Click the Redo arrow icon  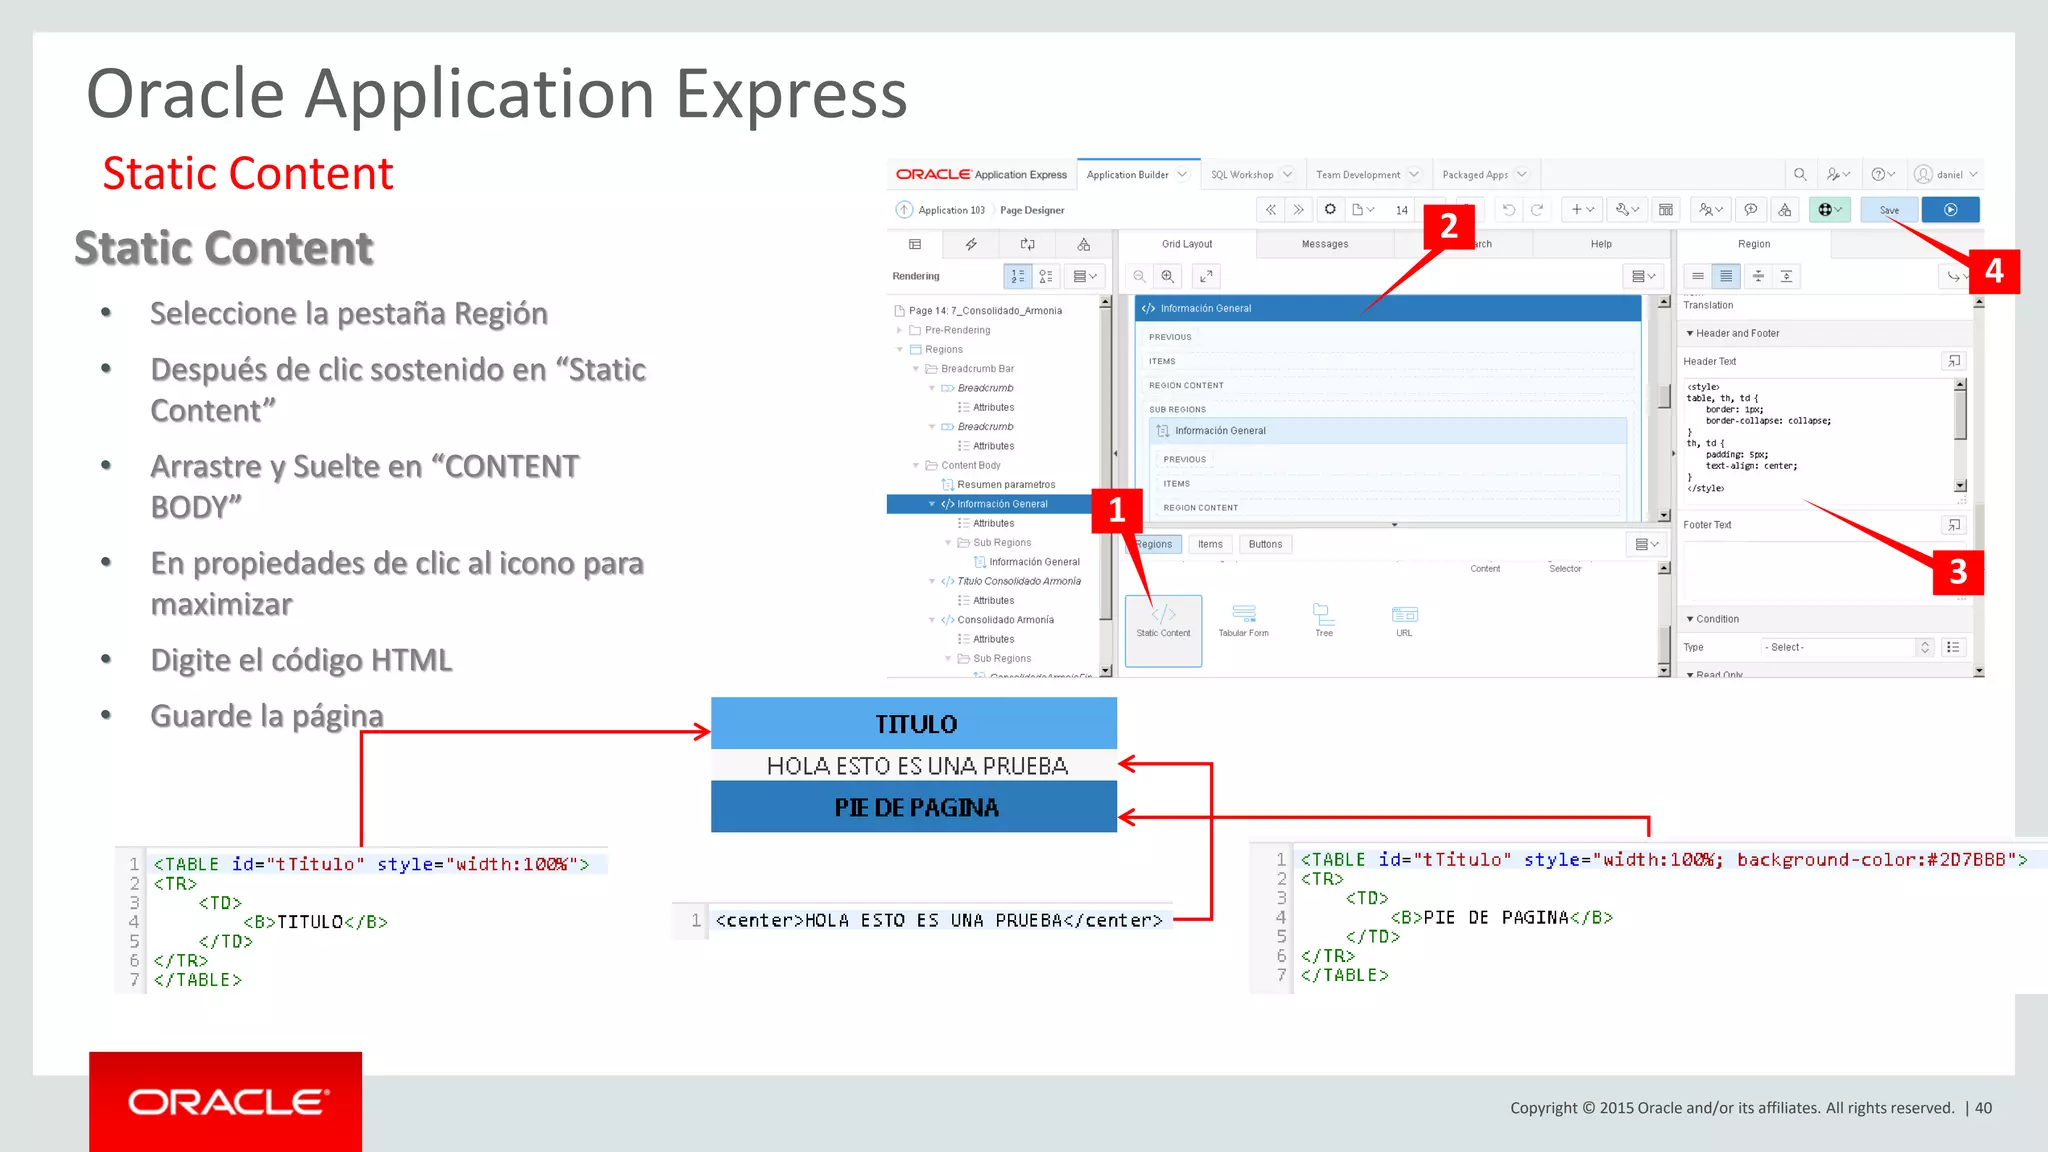click(1537, 209)
